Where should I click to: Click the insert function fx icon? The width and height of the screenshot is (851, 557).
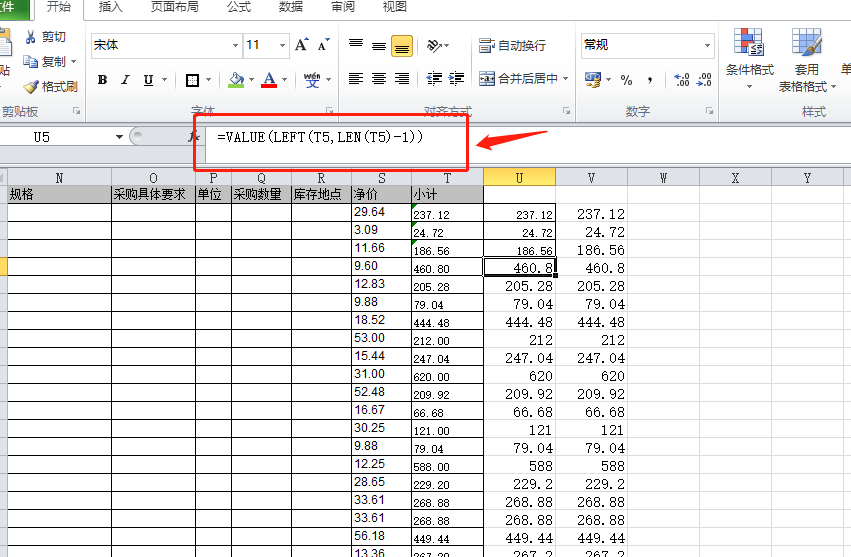click(x=193, y=137)
